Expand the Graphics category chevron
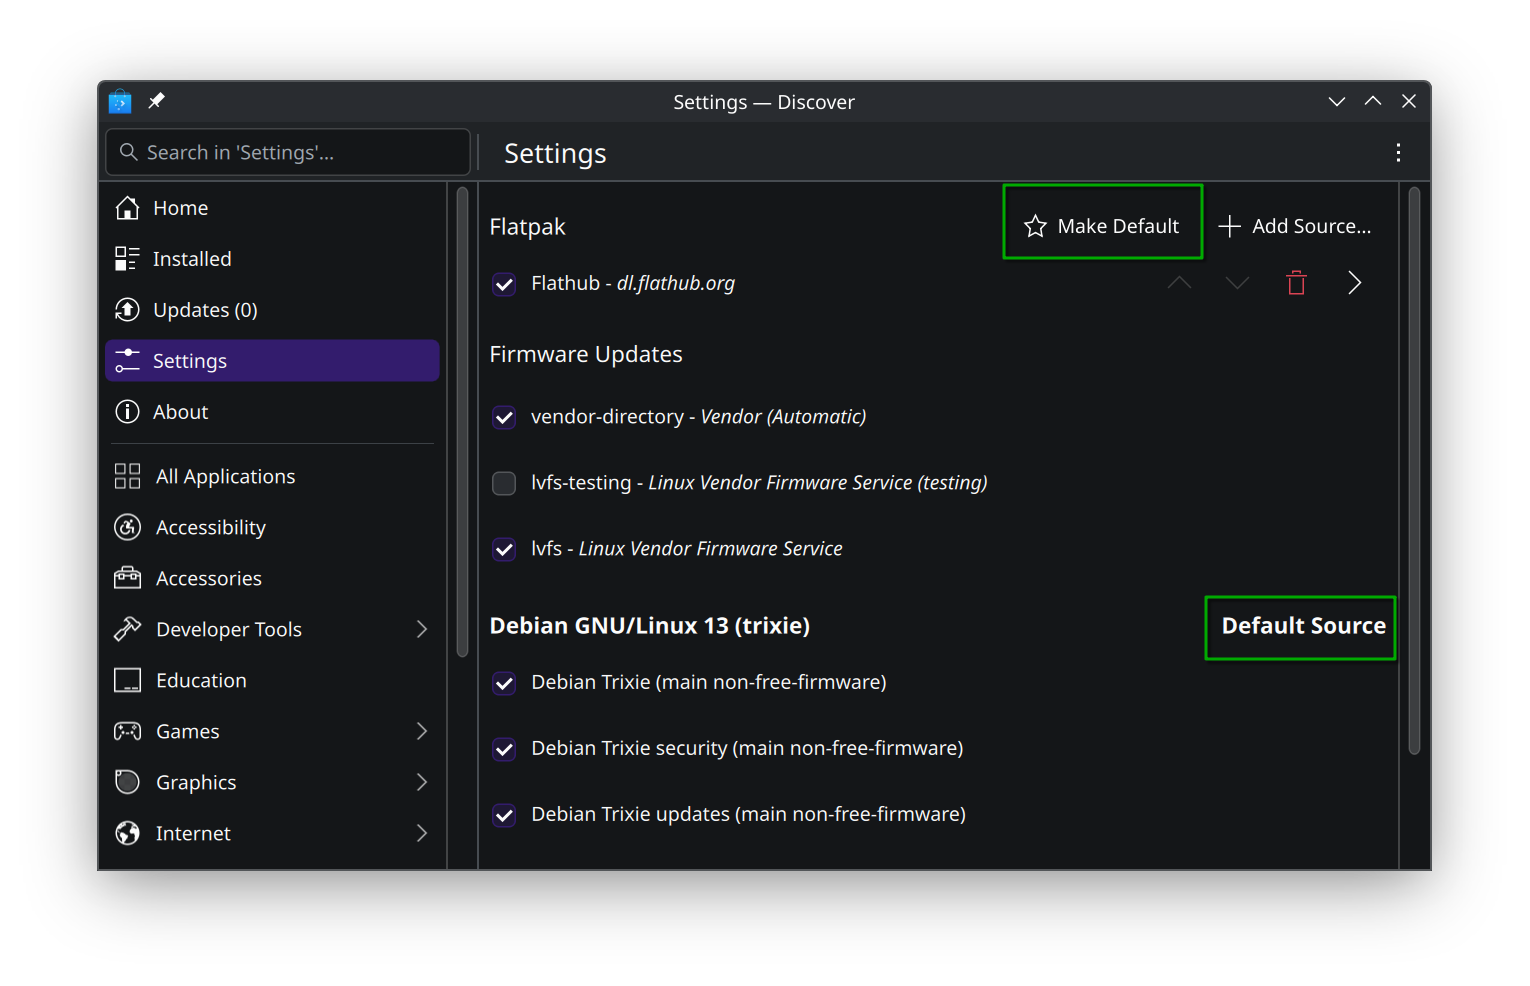1530x986 pixels. (x=421, y=782)
